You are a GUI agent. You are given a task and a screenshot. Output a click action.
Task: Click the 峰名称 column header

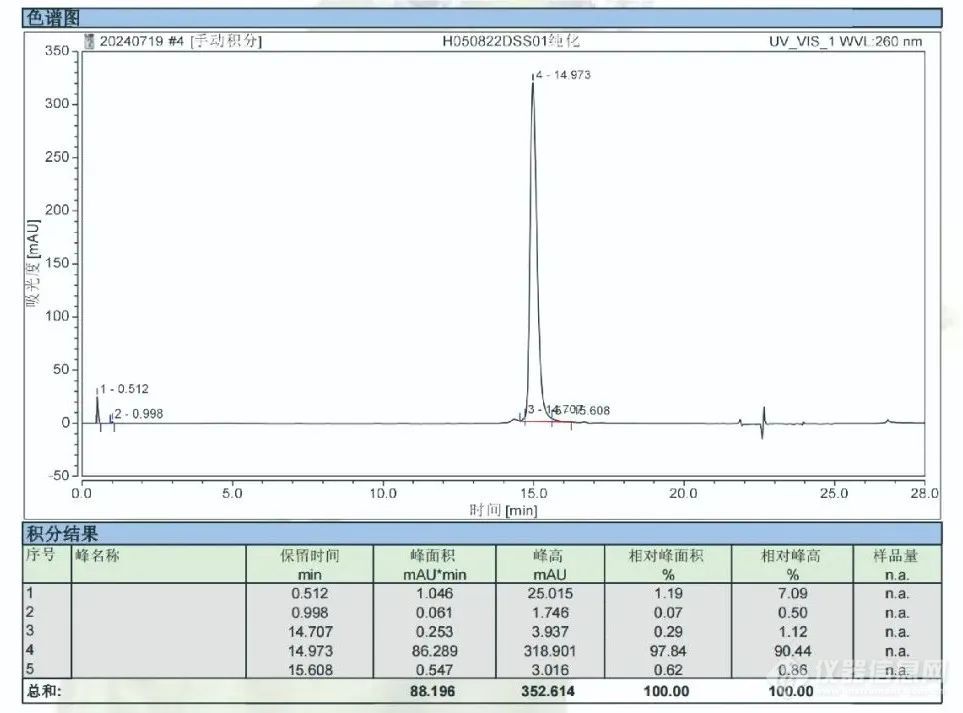click(97, 556)
